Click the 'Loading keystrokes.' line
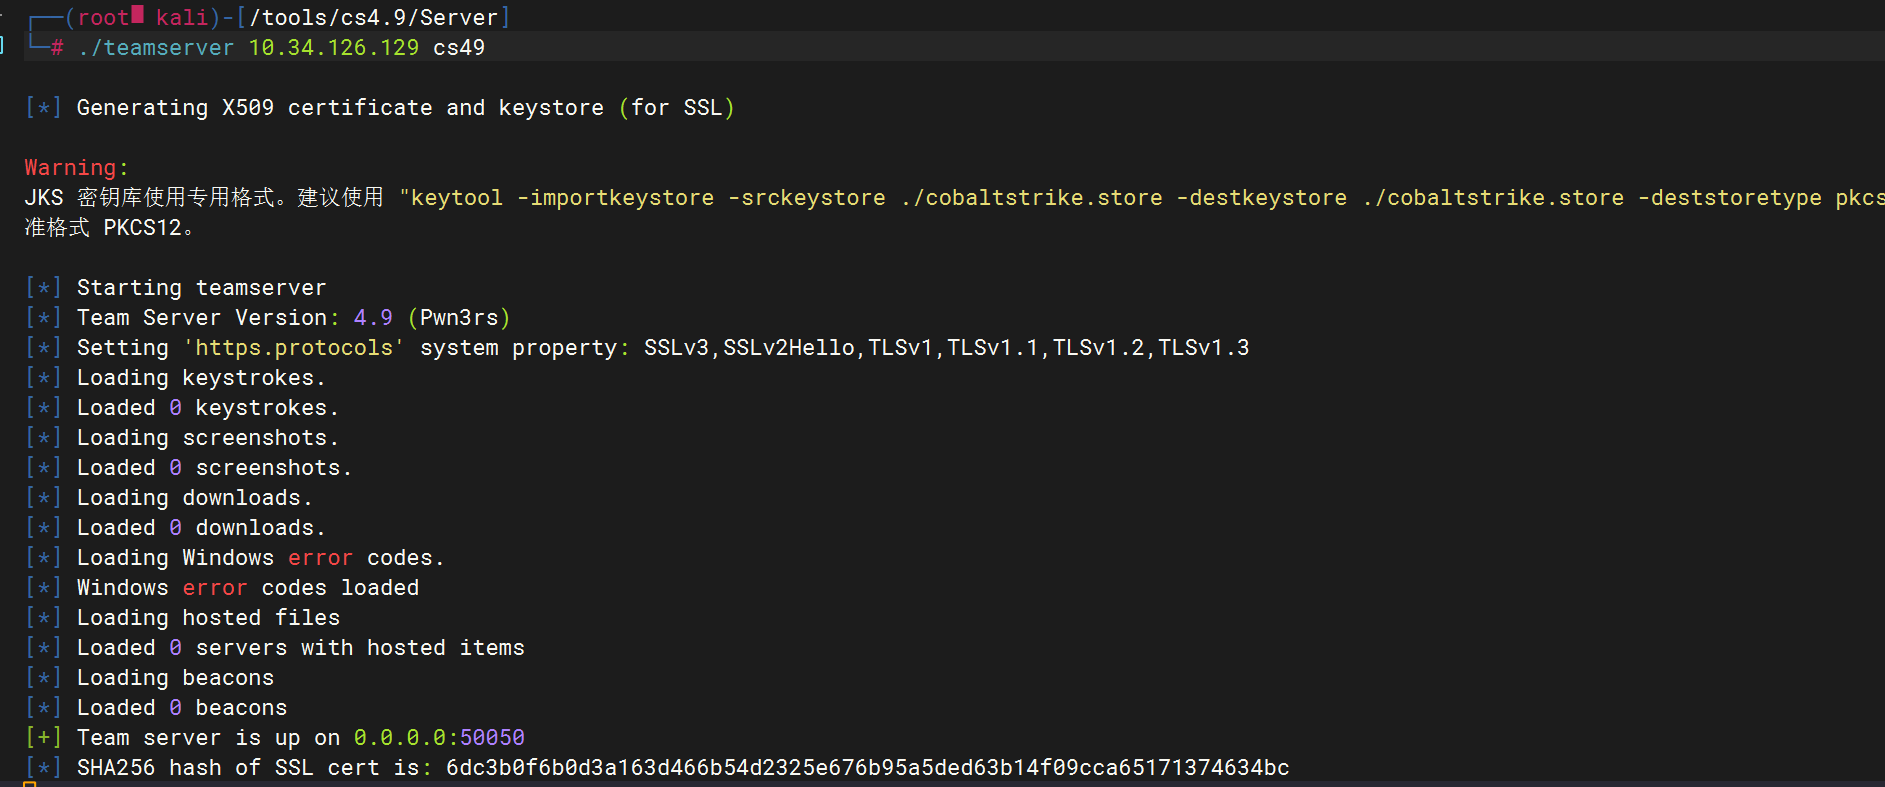The height and width of the screenshot is (787, 1885). (201, 377)
